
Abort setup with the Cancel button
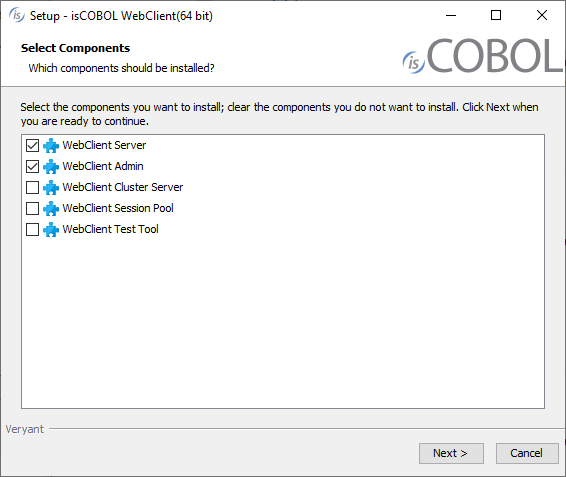click(x=527, y=453)
